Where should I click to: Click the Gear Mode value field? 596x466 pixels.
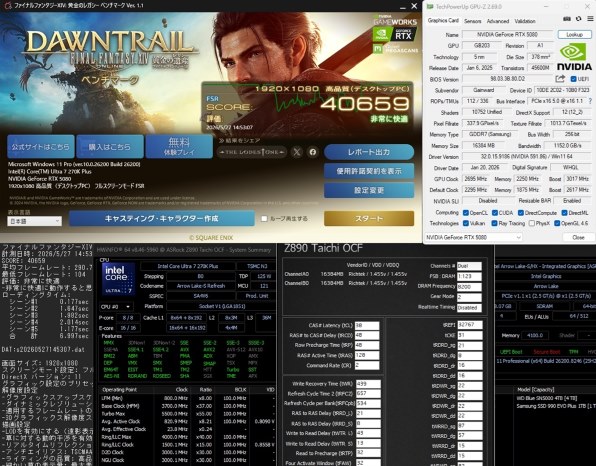point(469,297)
